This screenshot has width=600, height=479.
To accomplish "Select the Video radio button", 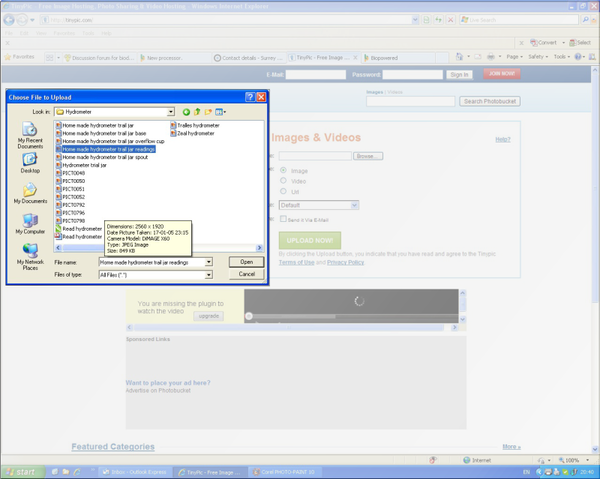I will (284, 181).
